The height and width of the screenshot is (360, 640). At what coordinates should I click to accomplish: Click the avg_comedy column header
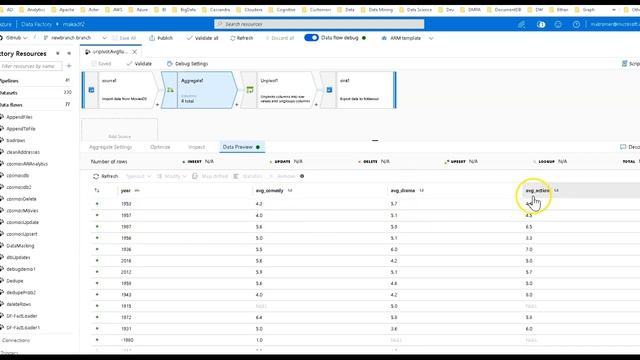click(x=269, y=191)
